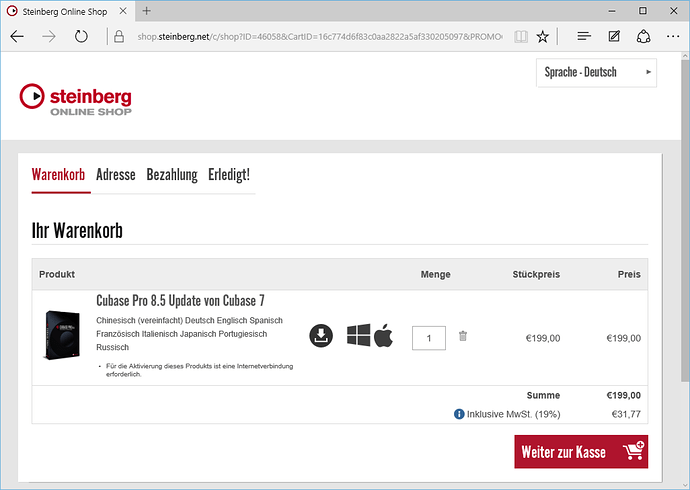Make a web note with pen icon

(x=614, y=37)
